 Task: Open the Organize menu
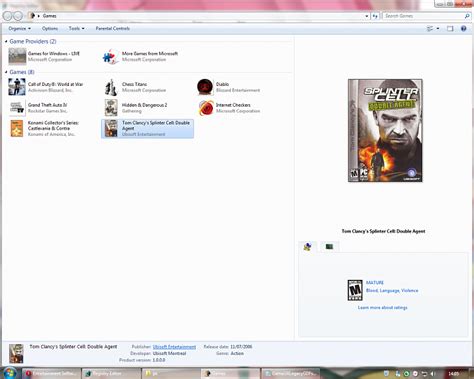pos(20,29)
